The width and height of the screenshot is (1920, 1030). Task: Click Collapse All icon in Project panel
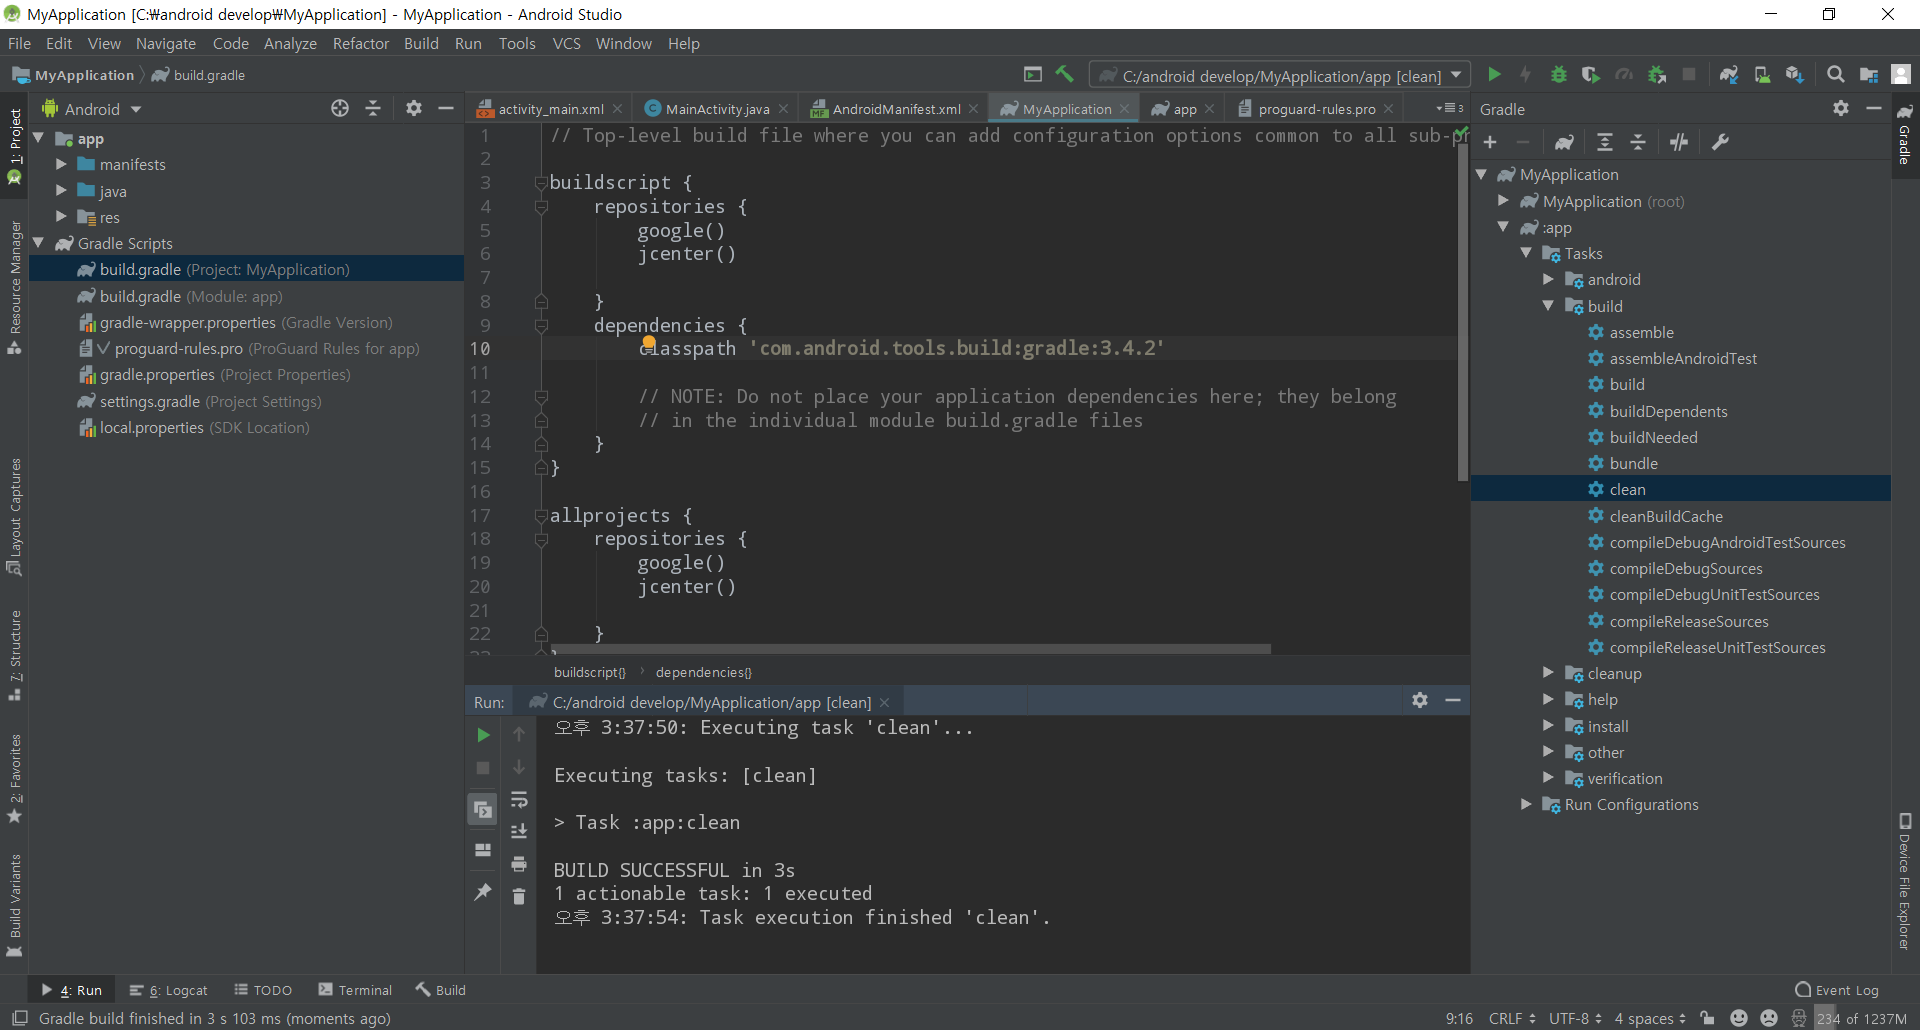click(x=373, y=108)
